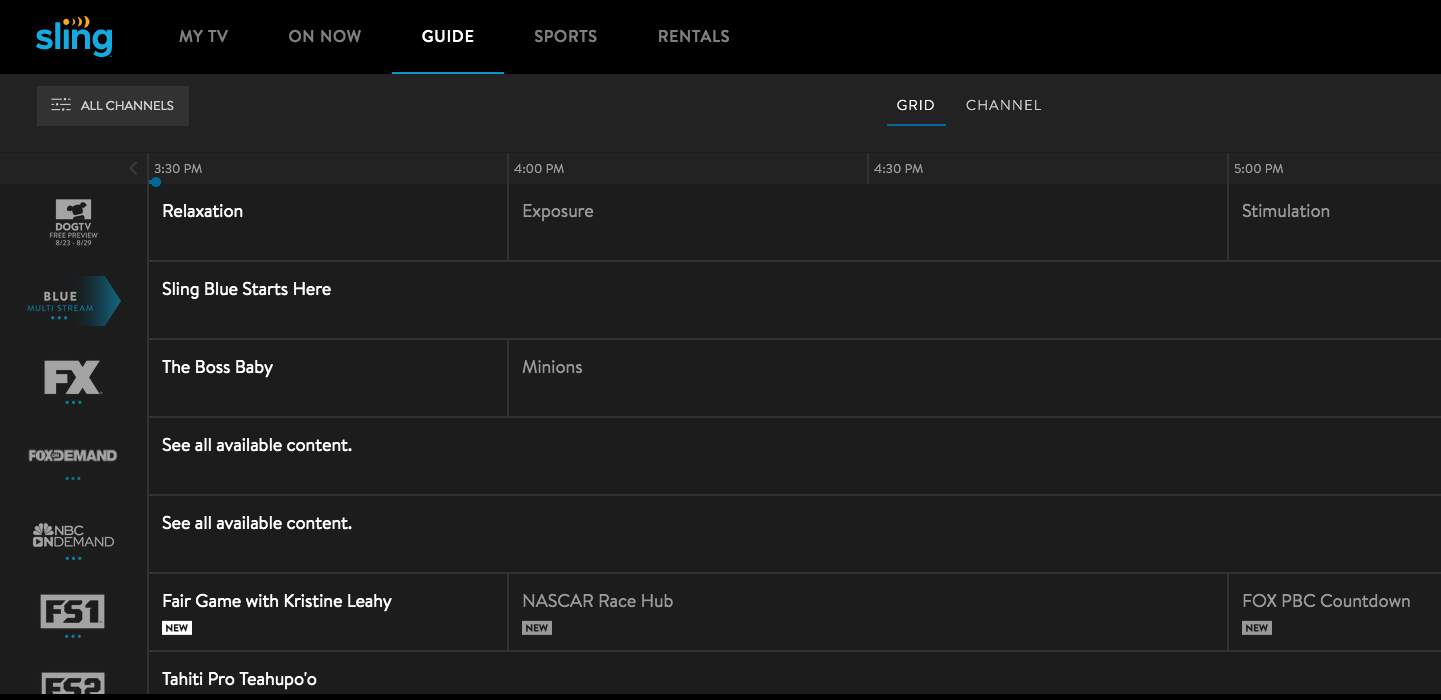The height and width of the screenshot is (700, 1441).
Task: Click the See all available content link
Action: (256, 445)
